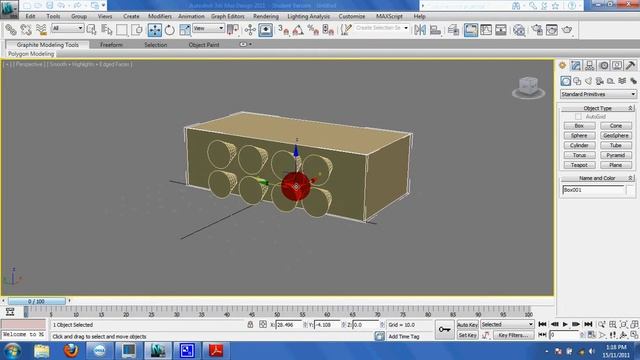
Task: Click the Select and Manipulate icon
Action: click(250, 29)
